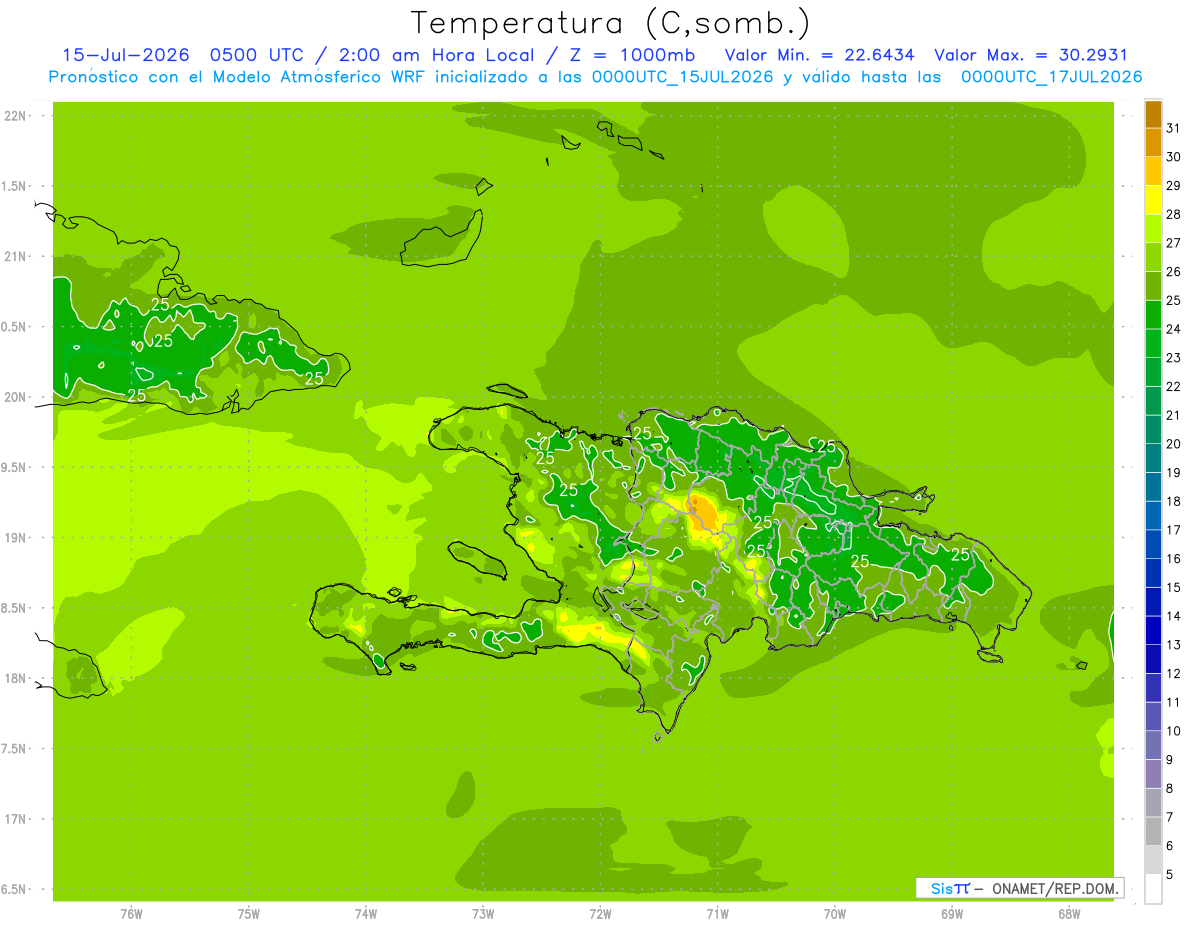Click the longitude axis label '71W'
Viewport: 1200px width, 927px height.
pos(717,914)
